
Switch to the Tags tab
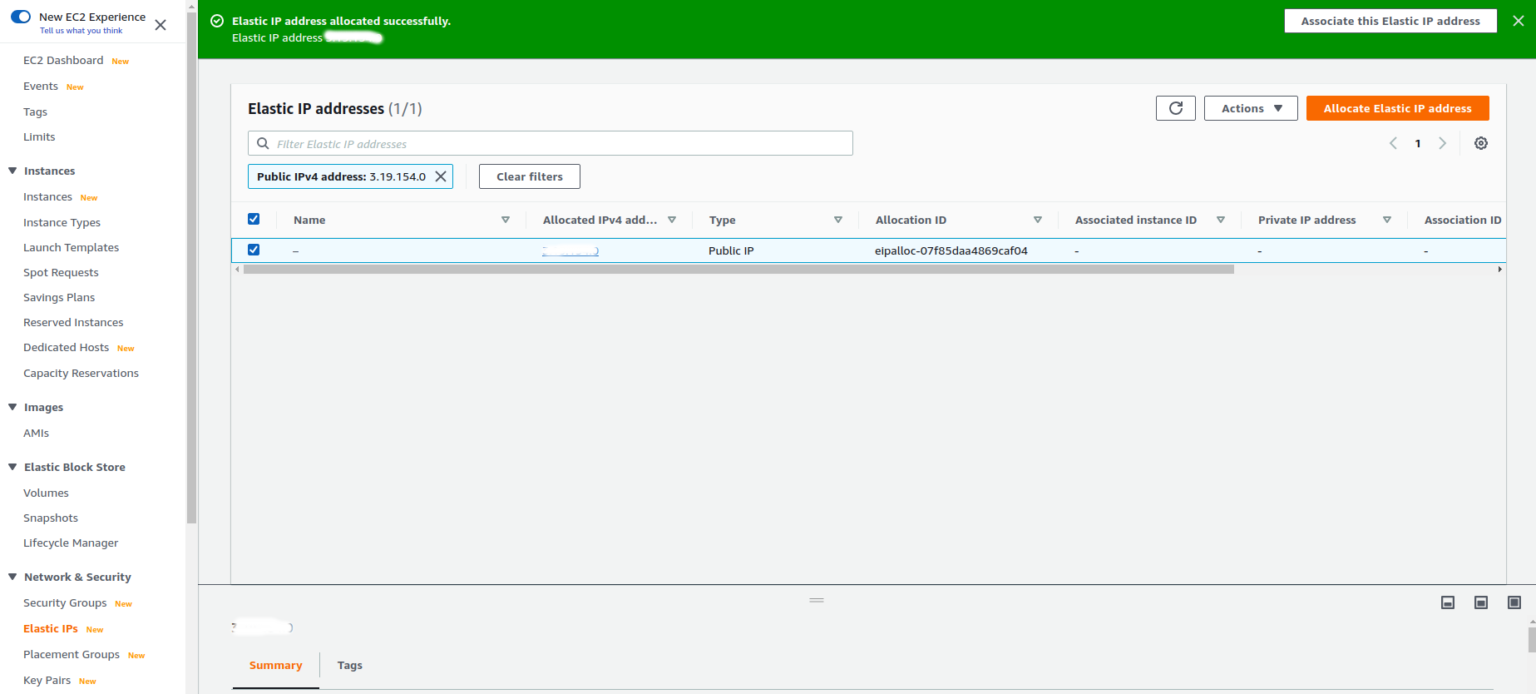349,664
